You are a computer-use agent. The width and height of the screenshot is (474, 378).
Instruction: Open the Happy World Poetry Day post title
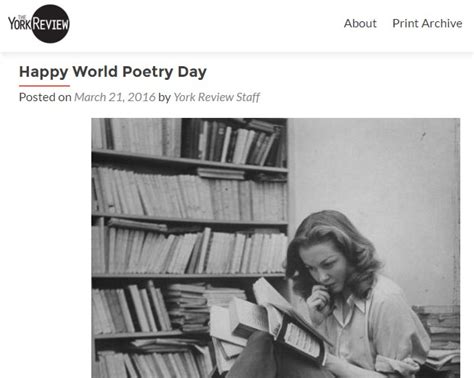coord(113,72)
